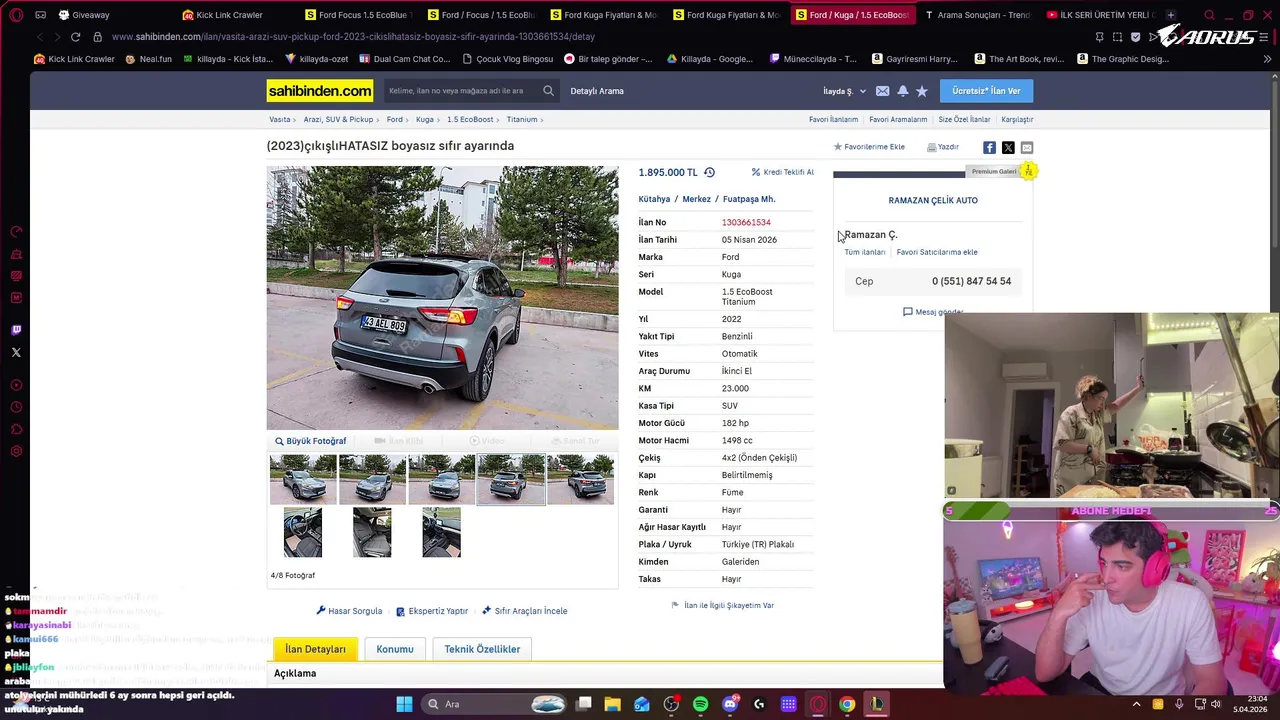Open Karşılaştır link

(1017, 120)
